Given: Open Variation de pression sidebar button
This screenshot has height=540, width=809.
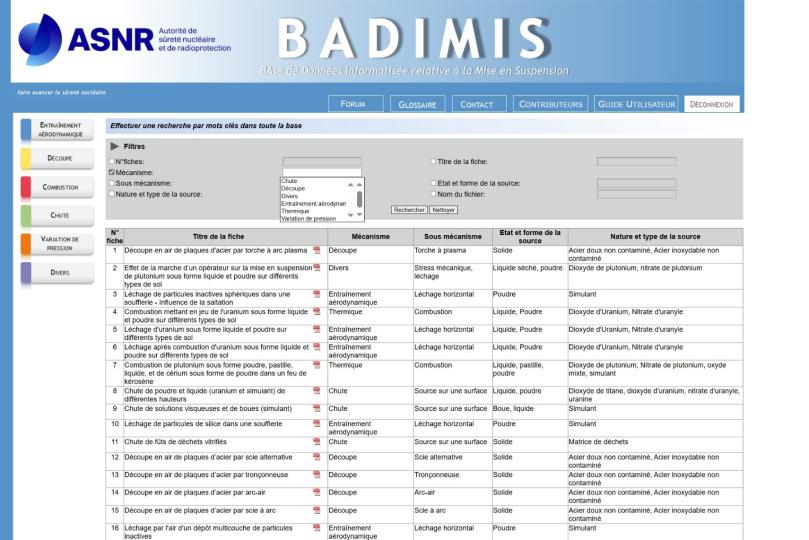Looking at the screenshot, I should tap(57, 243).
